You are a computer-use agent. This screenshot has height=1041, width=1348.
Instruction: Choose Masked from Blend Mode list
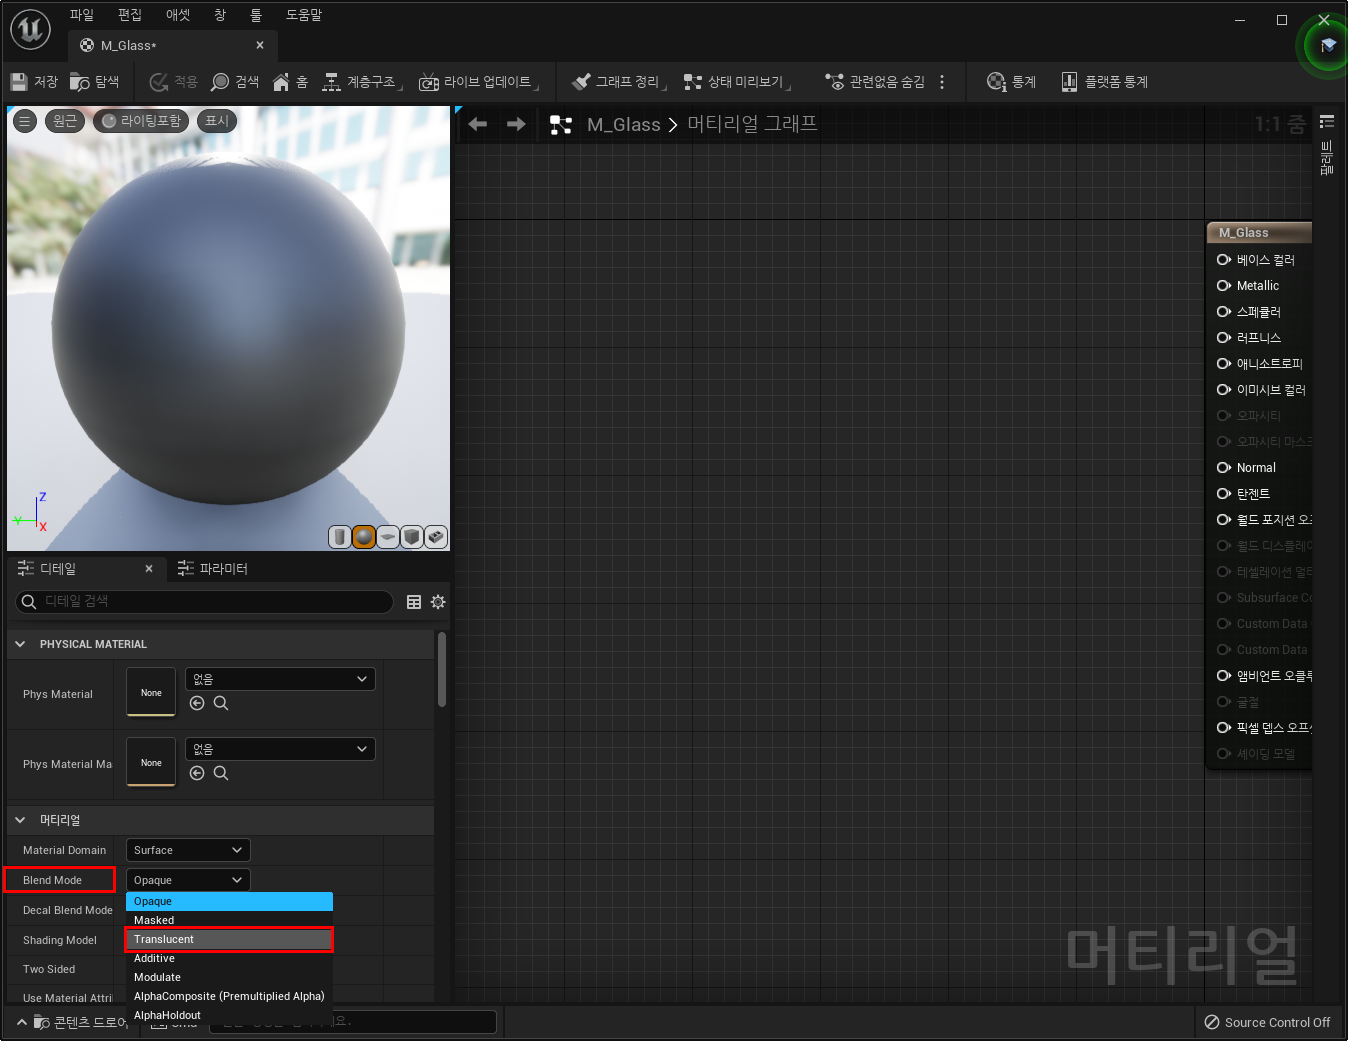229,920
